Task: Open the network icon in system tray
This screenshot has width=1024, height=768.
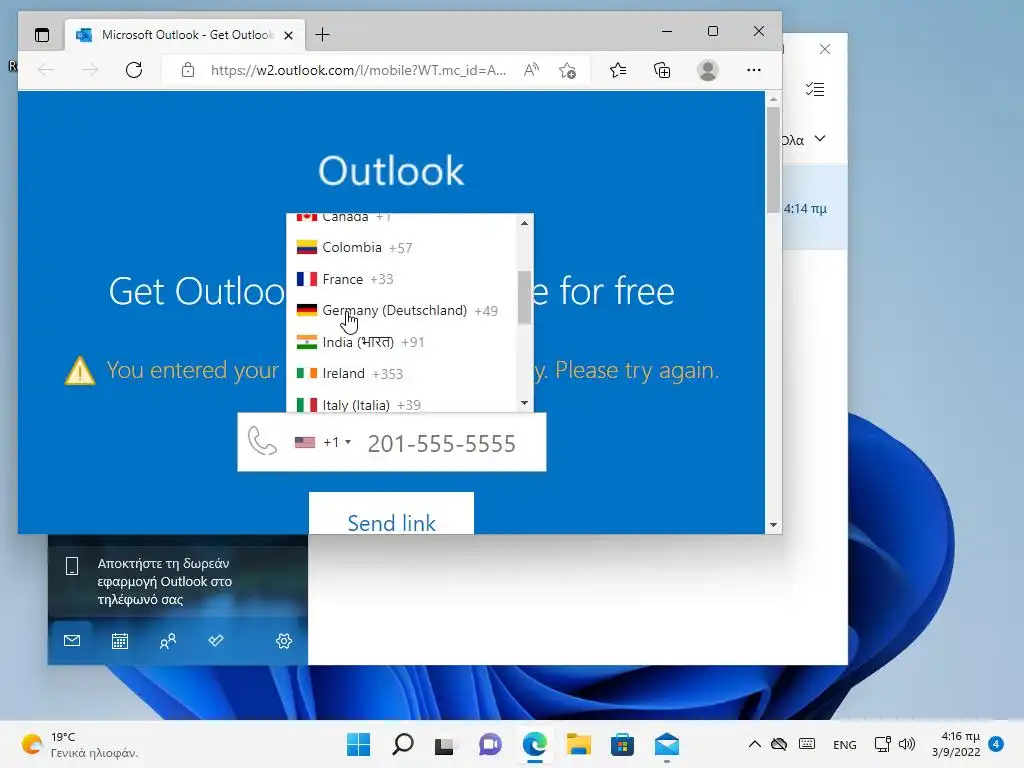Action: click(x=882, y=744)
